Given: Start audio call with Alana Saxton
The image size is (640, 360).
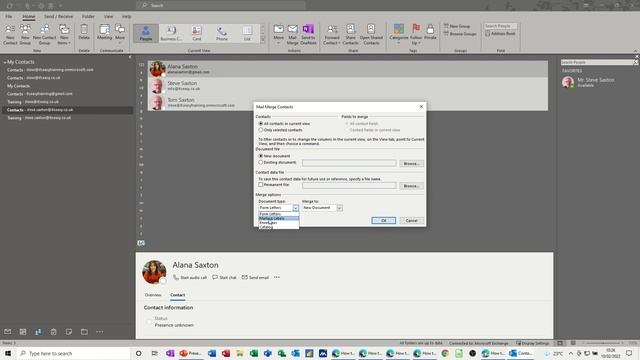Looking at the screenshot, I should pyautogui.click(x=190, y=278).
